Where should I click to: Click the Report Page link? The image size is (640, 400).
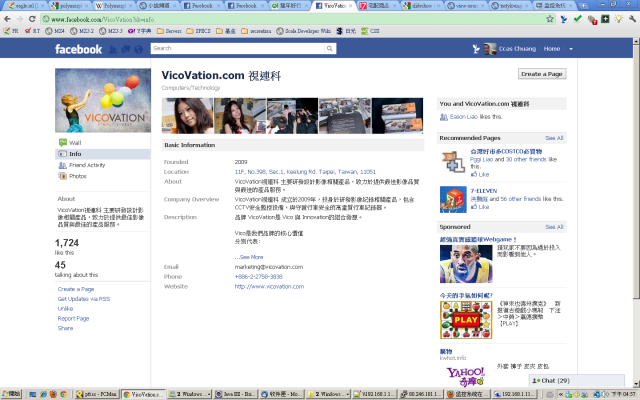coord(73,318)
